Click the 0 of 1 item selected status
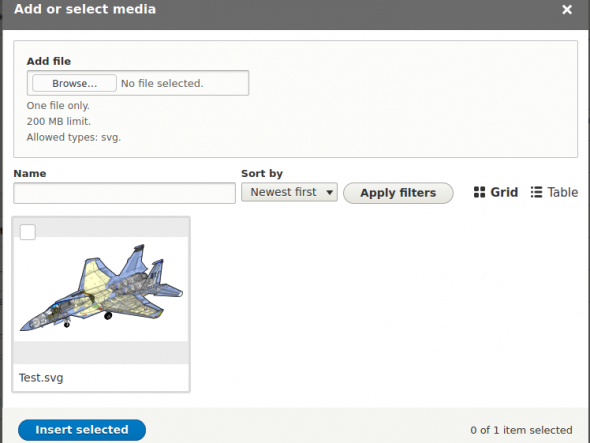Viewport: 590px width, 443px height. (x=521, y=430)
